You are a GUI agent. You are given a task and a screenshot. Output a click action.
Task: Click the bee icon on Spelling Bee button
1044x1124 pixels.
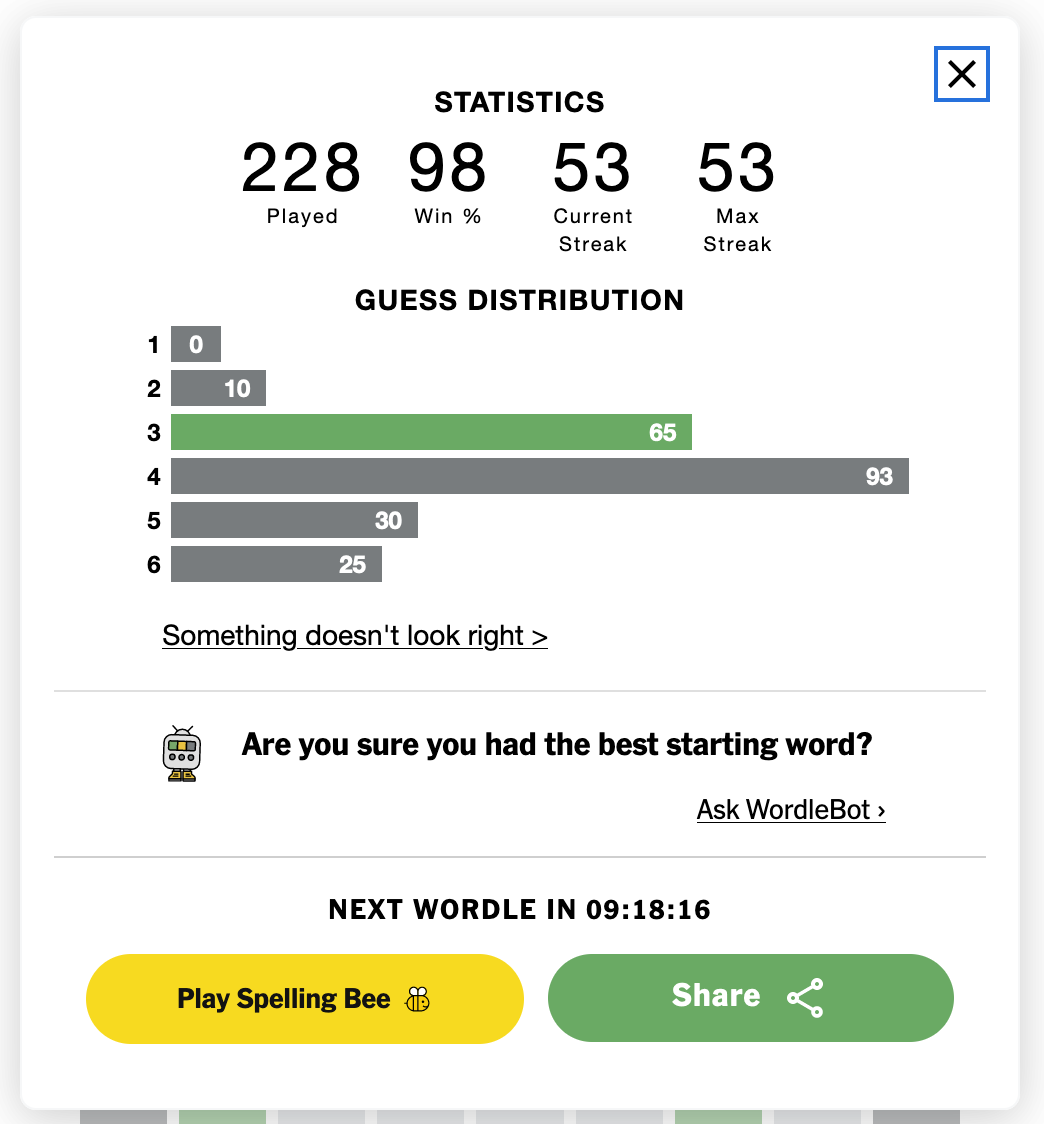(418, 999)
